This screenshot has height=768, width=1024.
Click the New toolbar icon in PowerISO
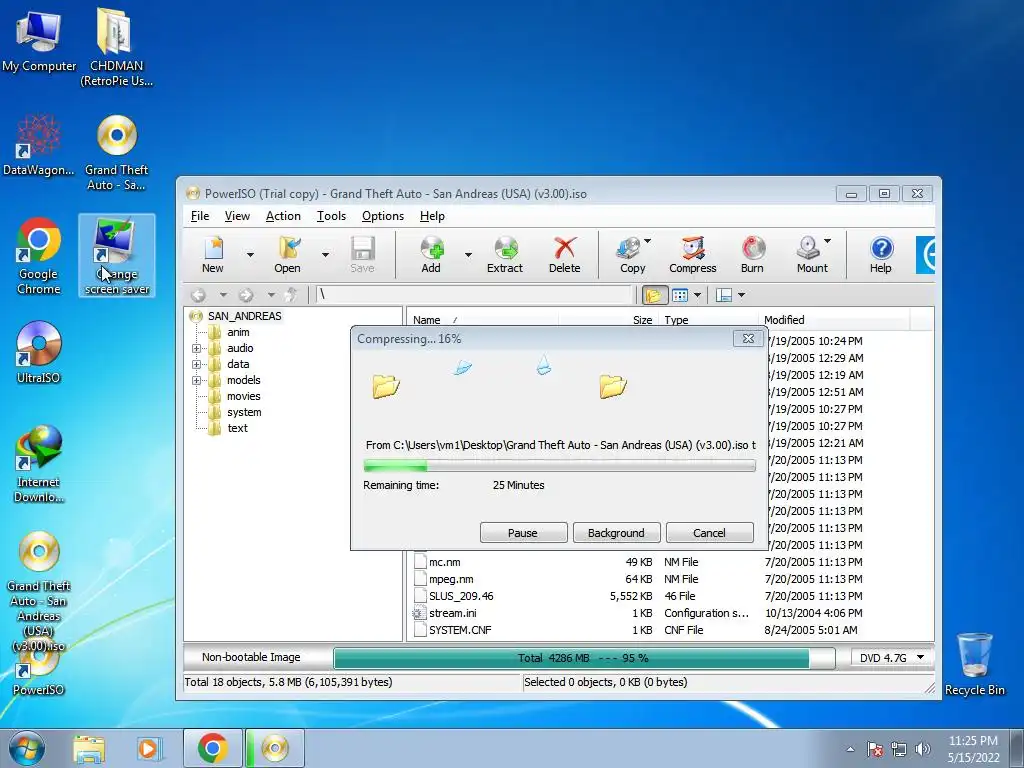(x=213, y=249)
